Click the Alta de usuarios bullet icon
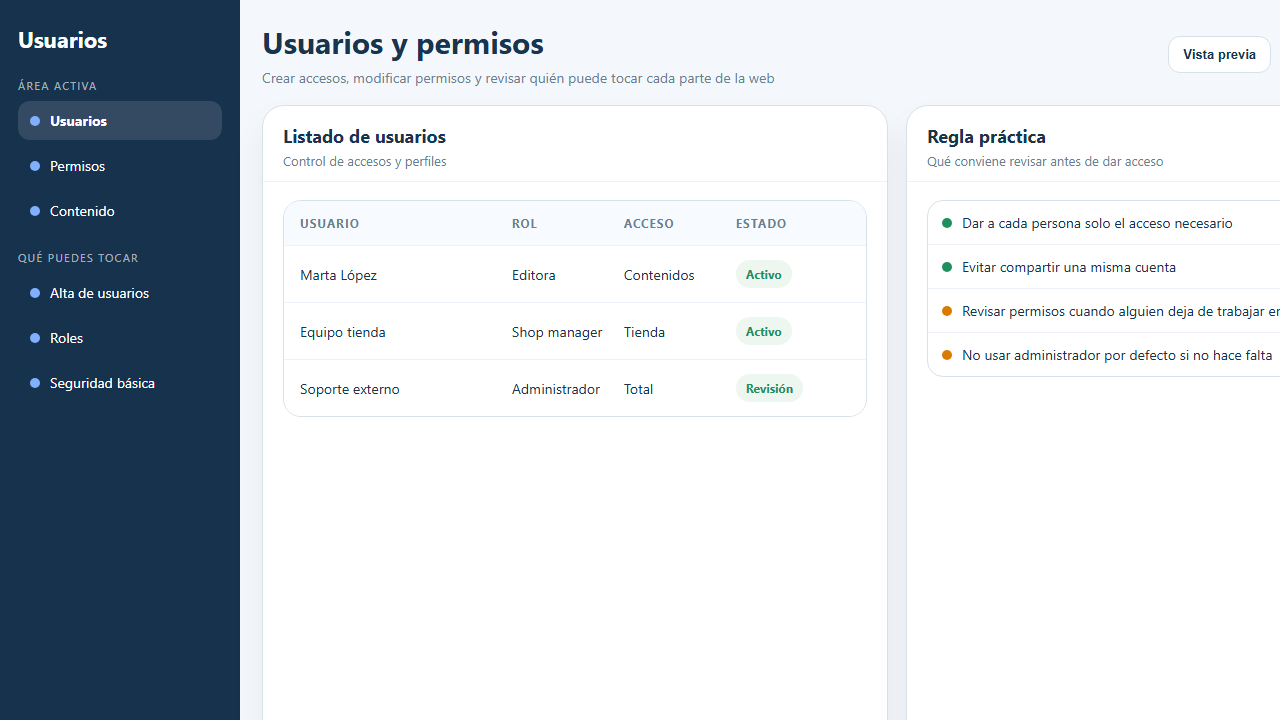This screenshot has height=720, width=1280. [35, 292]
